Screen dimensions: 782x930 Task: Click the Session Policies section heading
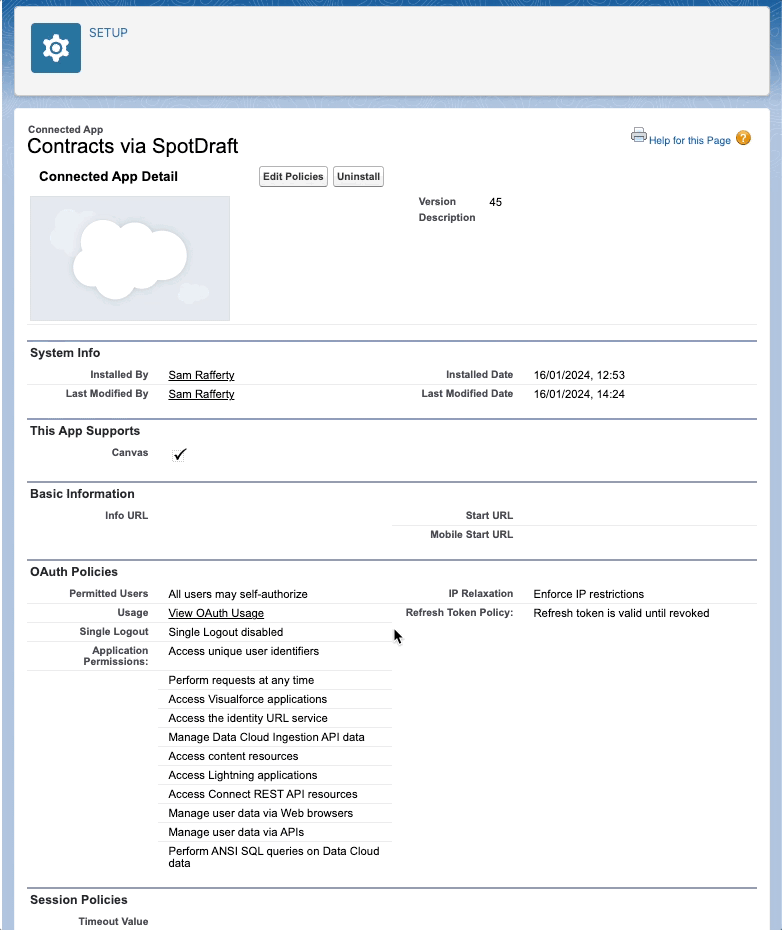(79, 900)
